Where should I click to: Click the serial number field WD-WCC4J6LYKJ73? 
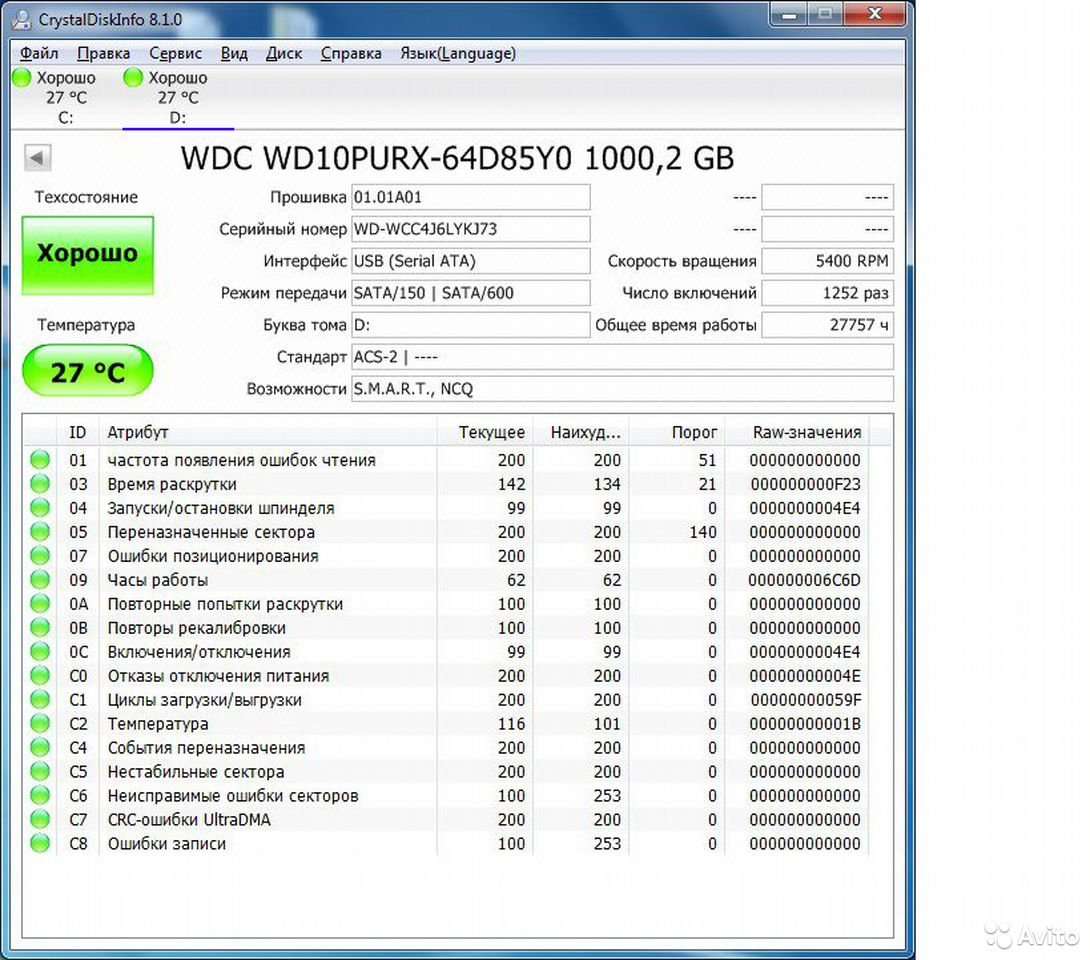coord(471,229)
